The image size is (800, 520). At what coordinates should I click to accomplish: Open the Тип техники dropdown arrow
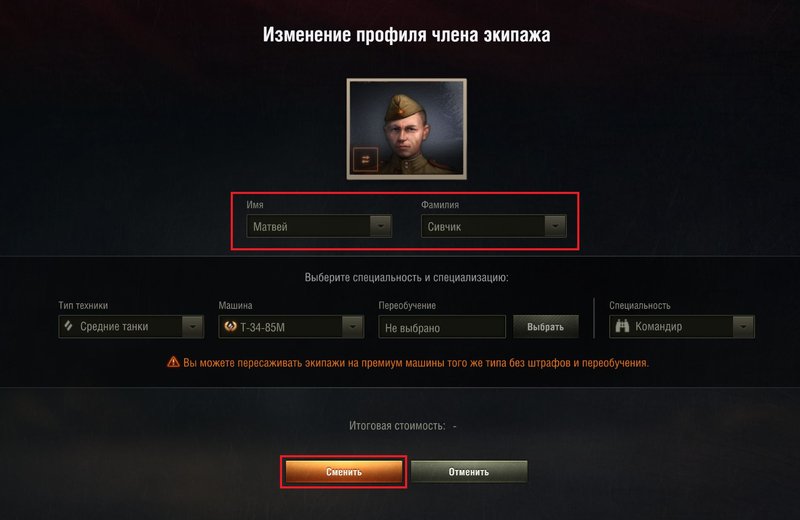pos(193,327)
